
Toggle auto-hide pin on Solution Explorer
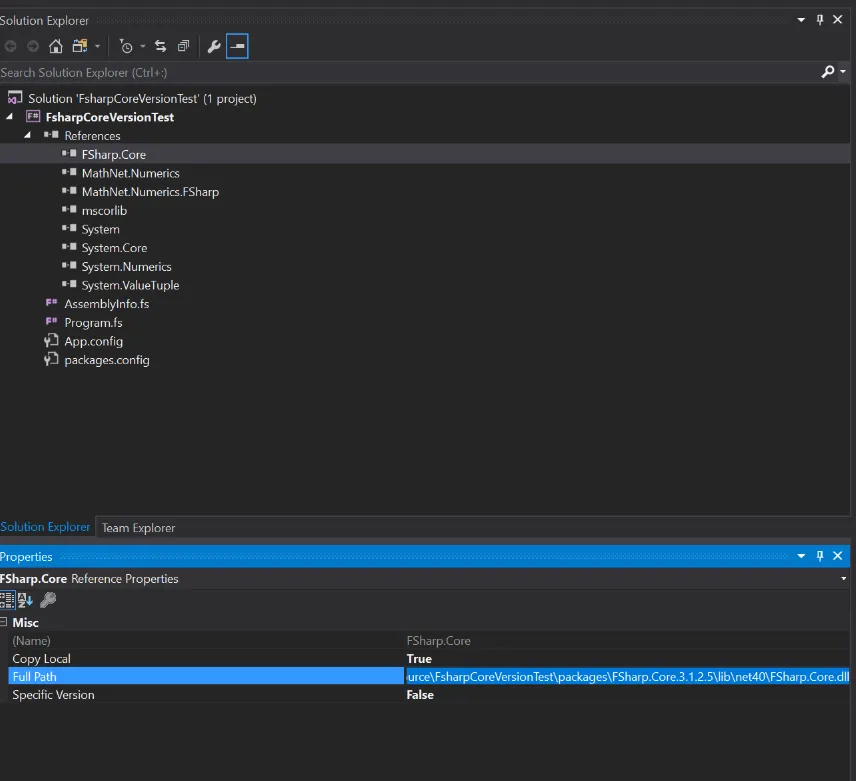[820, 20]
